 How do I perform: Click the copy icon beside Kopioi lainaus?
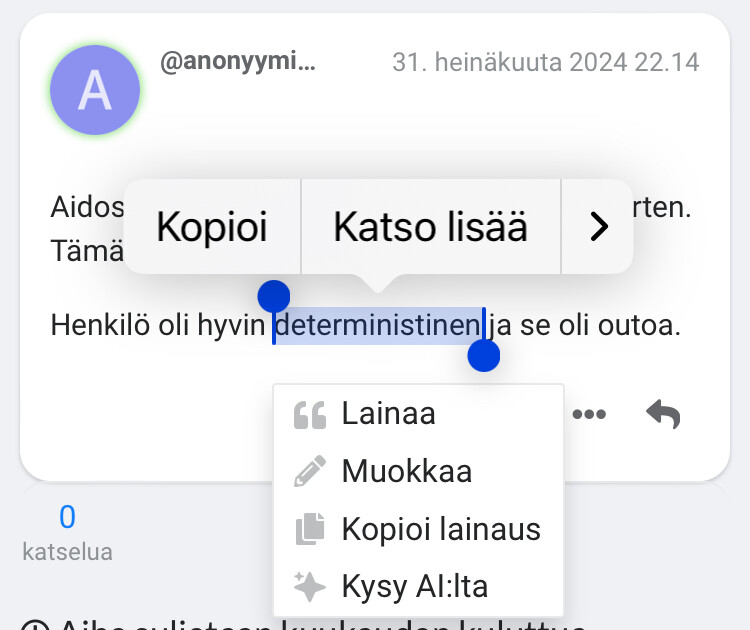pyautogui.click(x=310, y=529)
